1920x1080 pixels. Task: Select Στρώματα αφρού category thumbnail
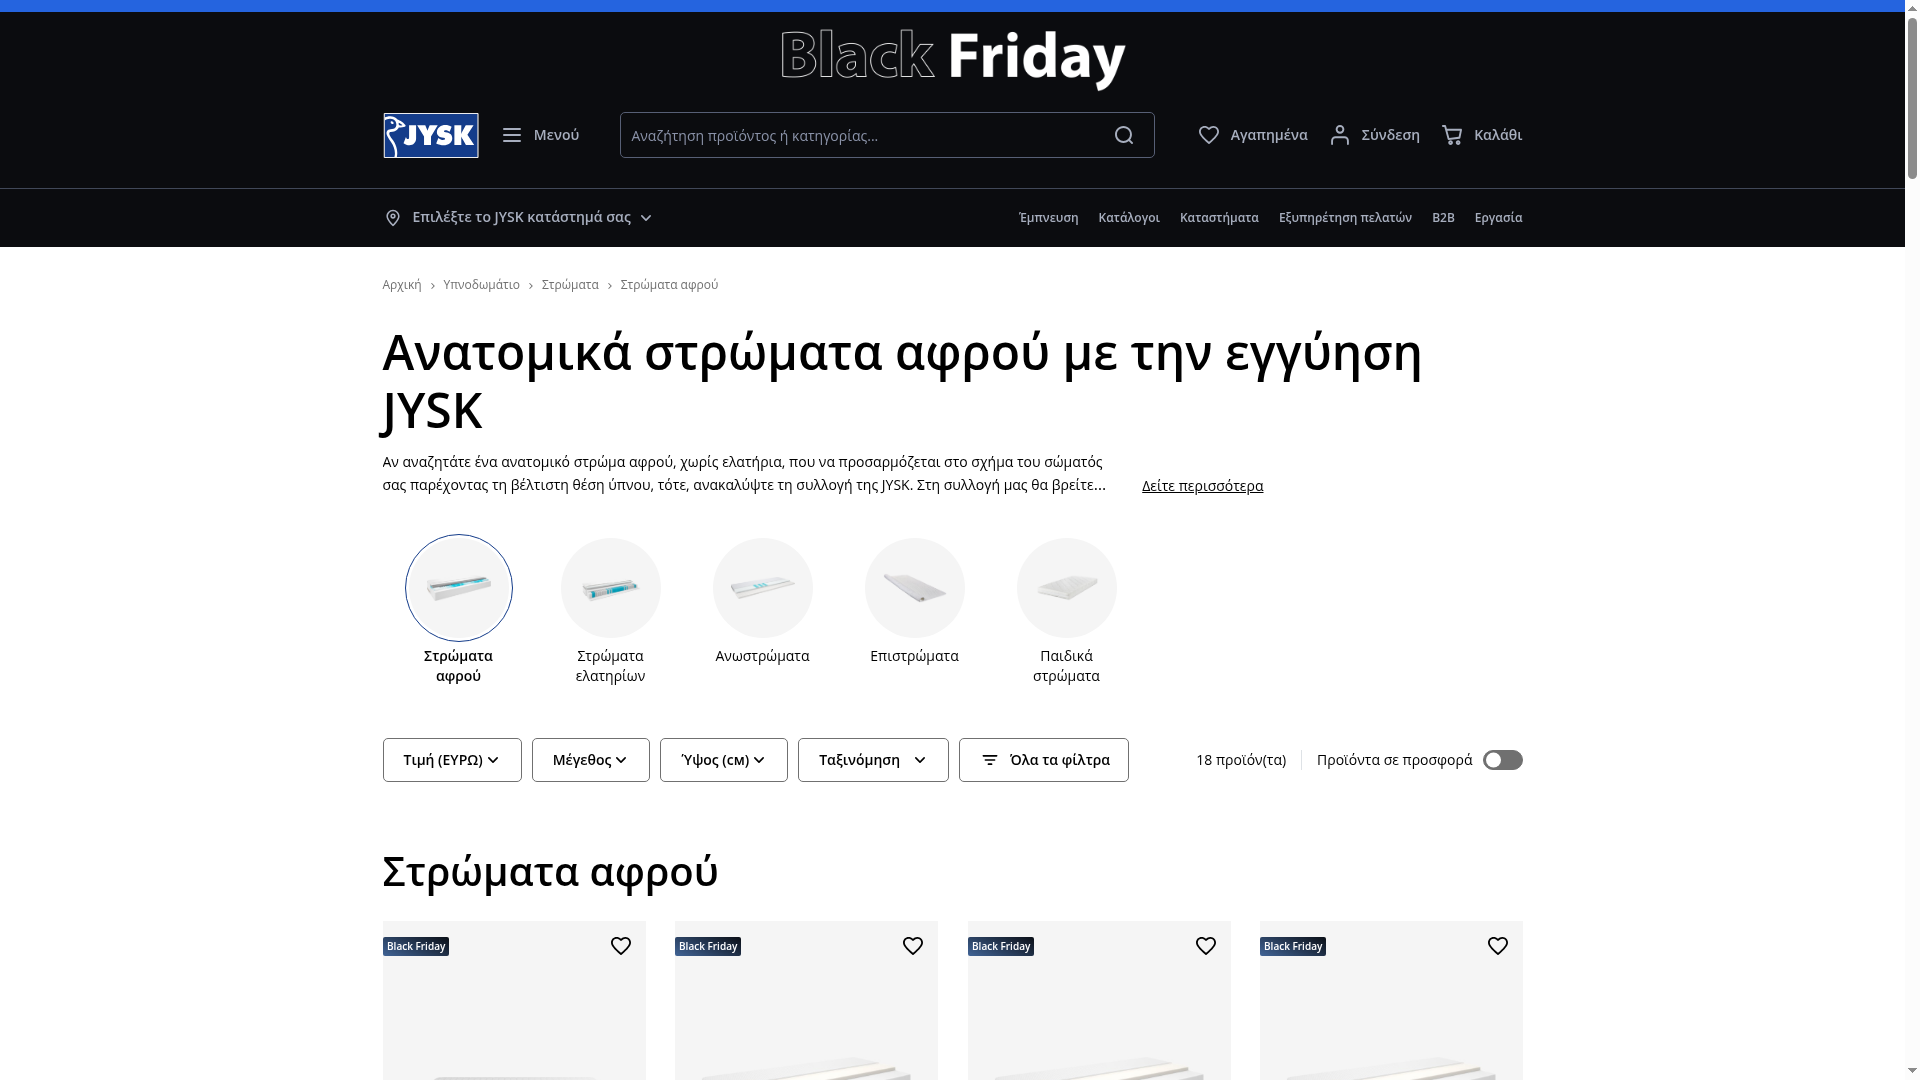(459, 588)
